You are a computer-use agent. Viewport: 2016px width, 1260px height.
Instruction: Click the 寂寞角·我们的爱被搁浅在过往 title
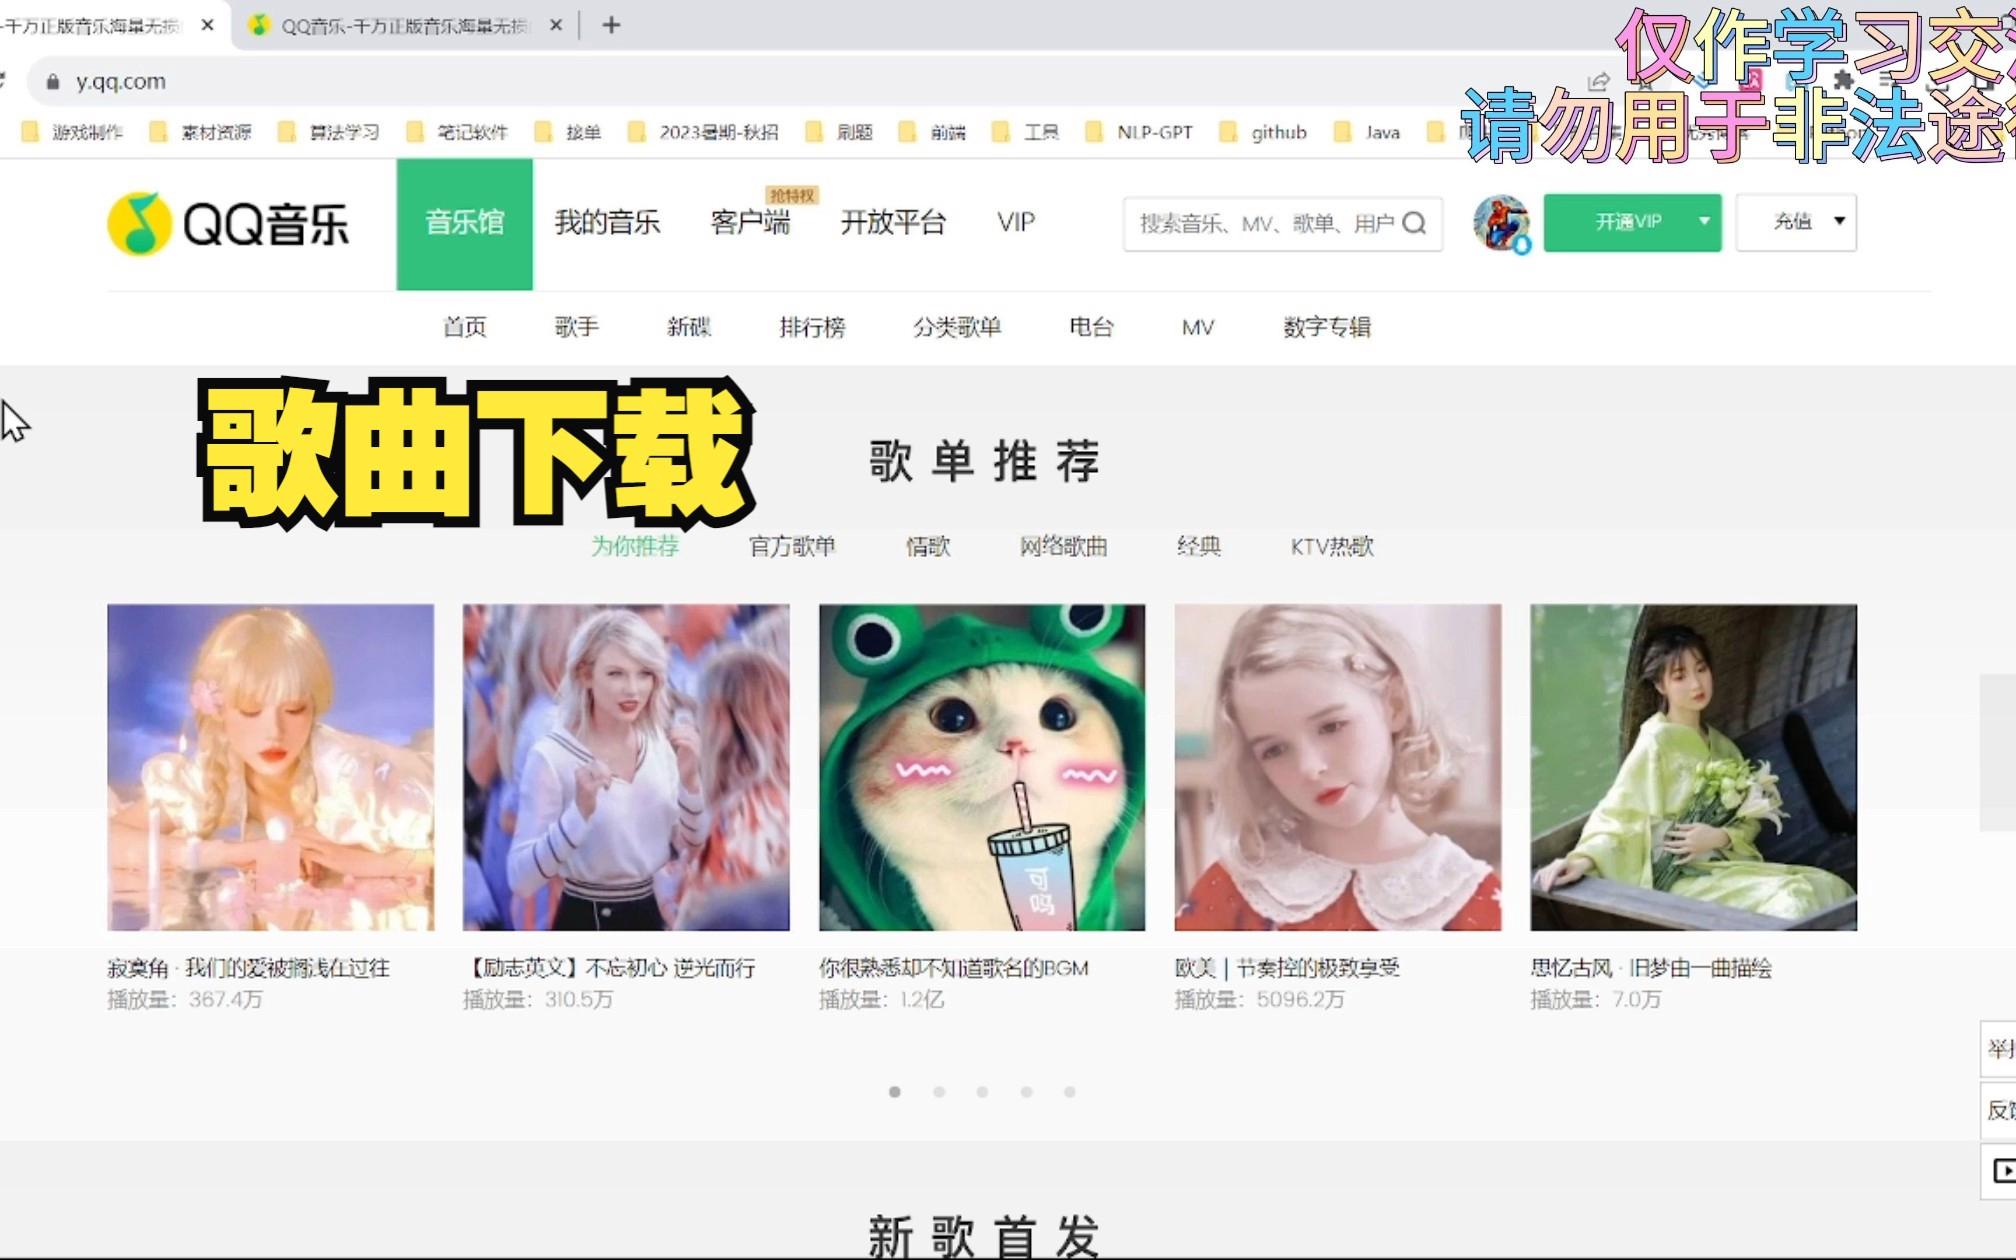pyautogui.click(x=249, y=968)
